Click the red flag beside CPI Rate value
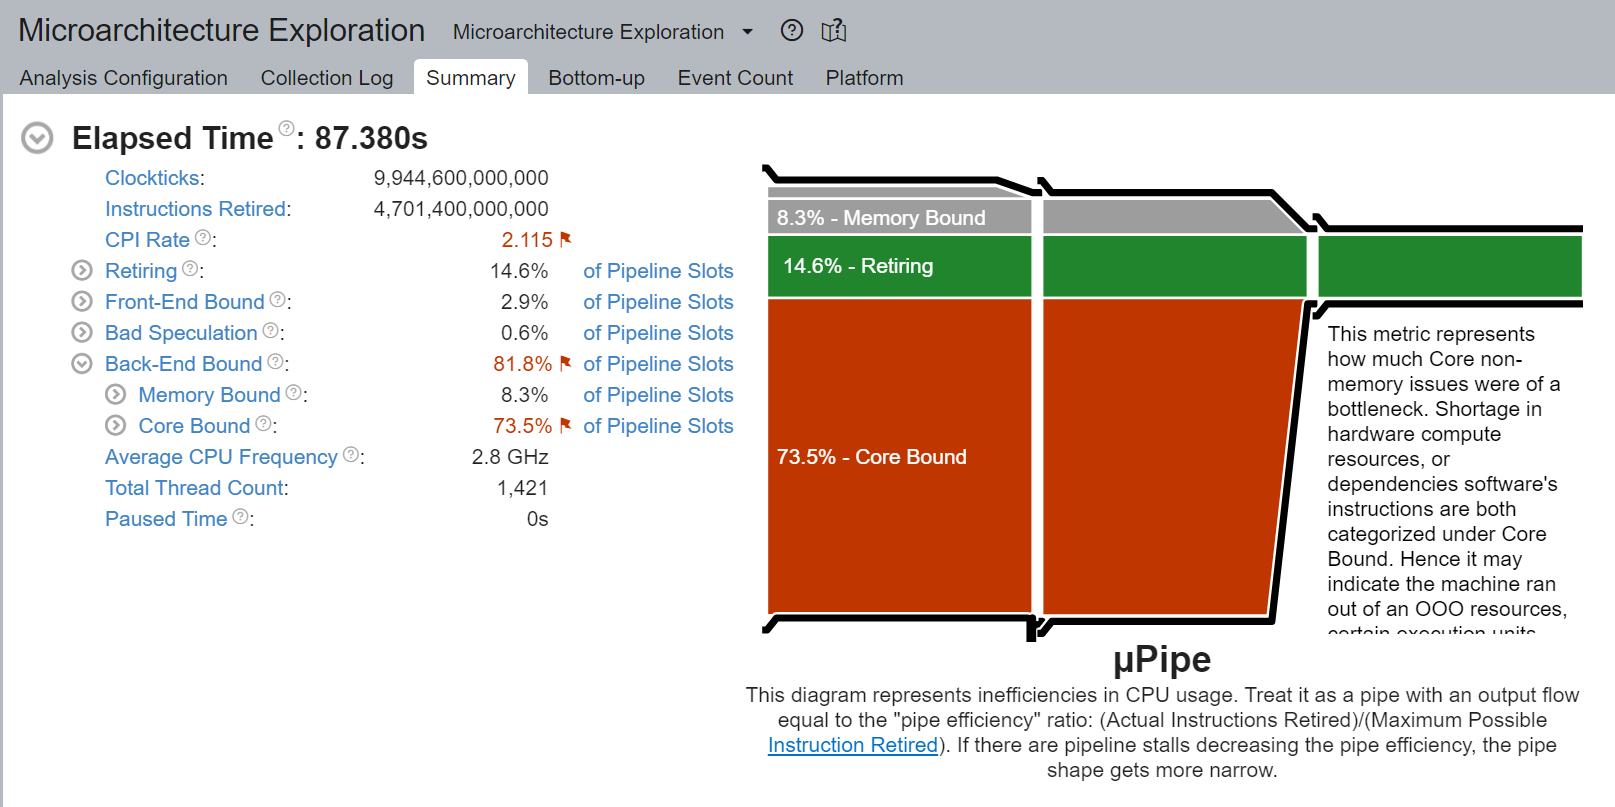The image size is (1615, 807). click(x=566, y=239)
